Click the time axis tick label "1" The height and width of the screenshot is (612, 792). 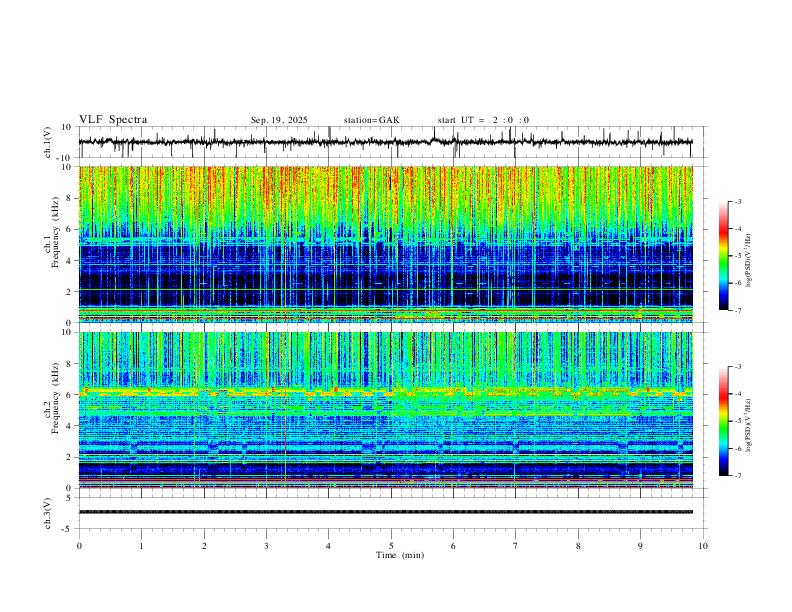[x=142, y=546]
